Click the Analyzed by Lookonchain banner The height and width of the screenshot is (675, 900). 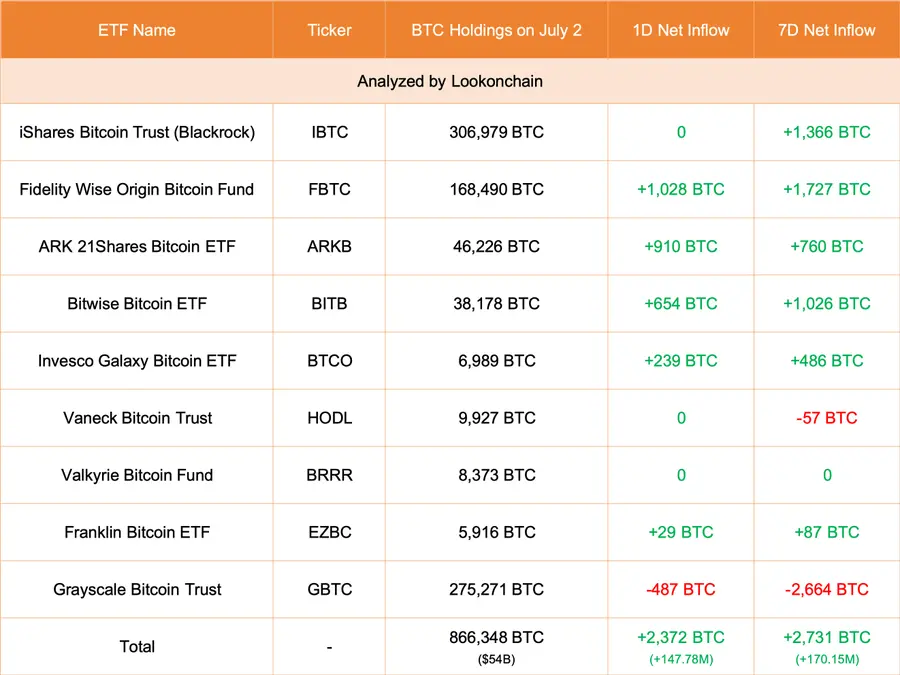(450, 81)
